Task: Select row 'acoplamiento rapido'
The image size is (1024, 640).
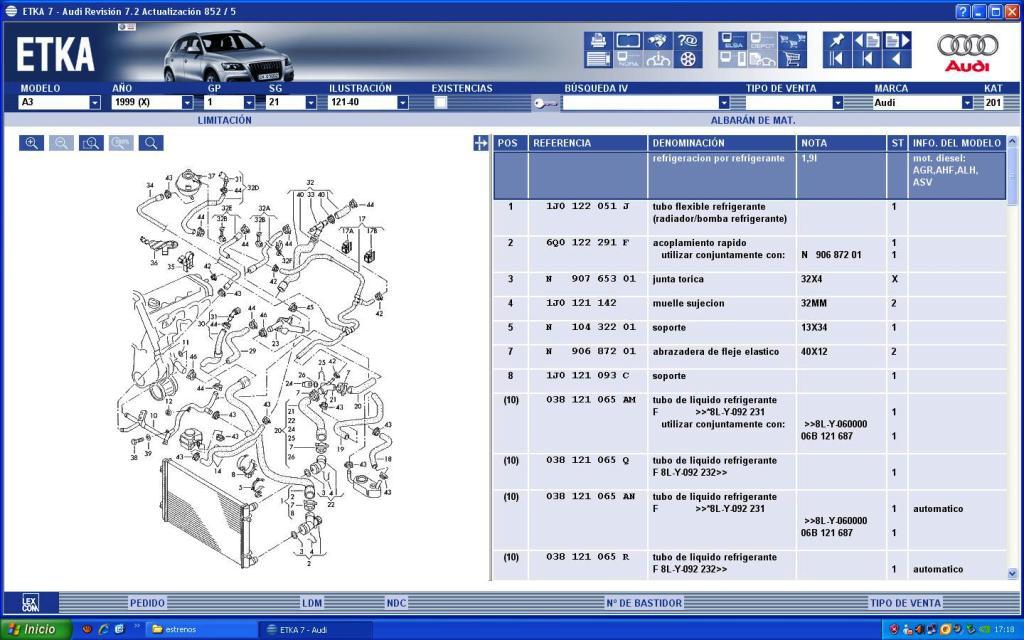Action: click(x=750, y=254)
